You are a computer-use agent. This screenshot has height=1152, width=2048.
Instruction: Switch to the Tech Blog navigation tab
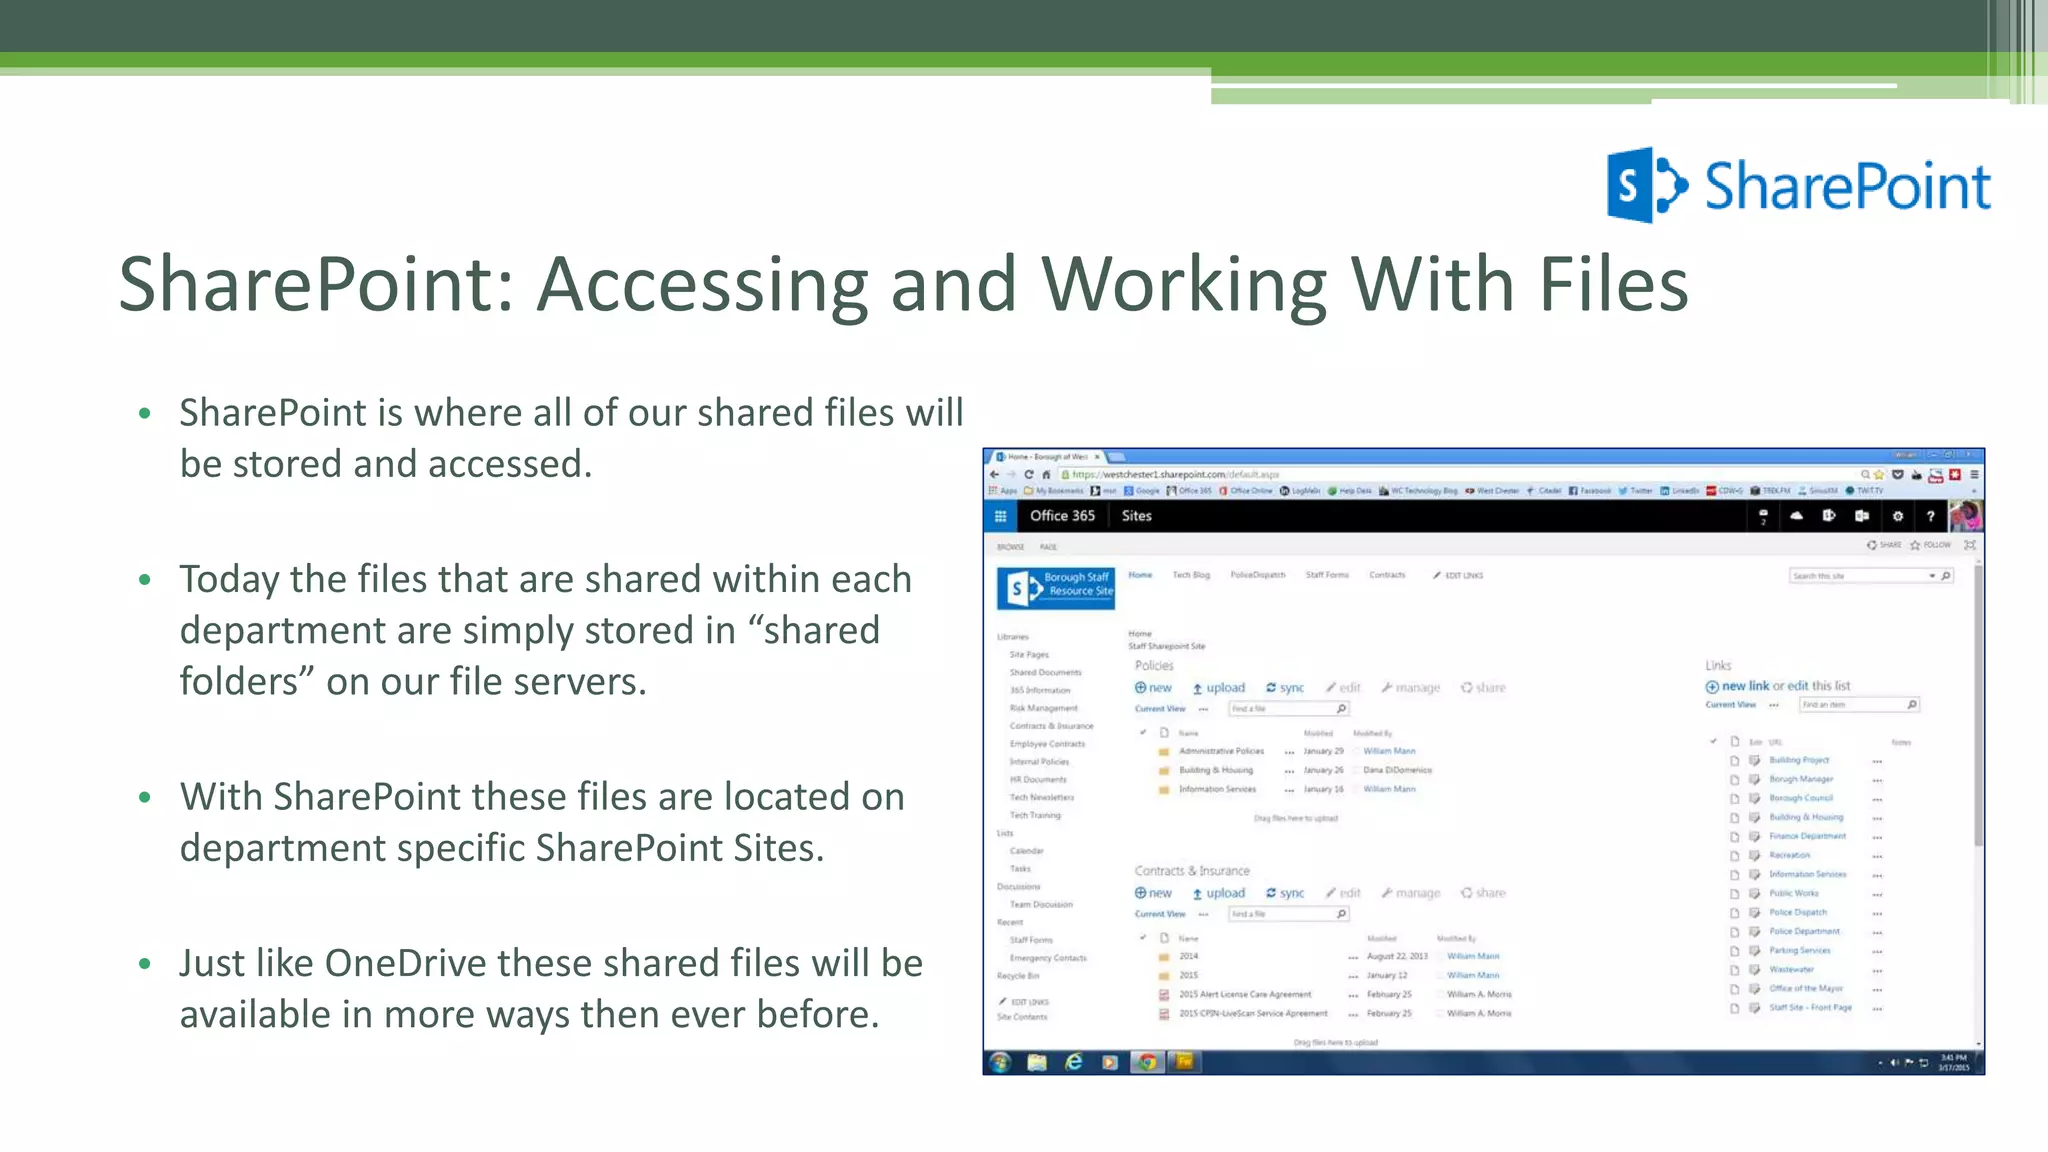tap(1190, 575)
